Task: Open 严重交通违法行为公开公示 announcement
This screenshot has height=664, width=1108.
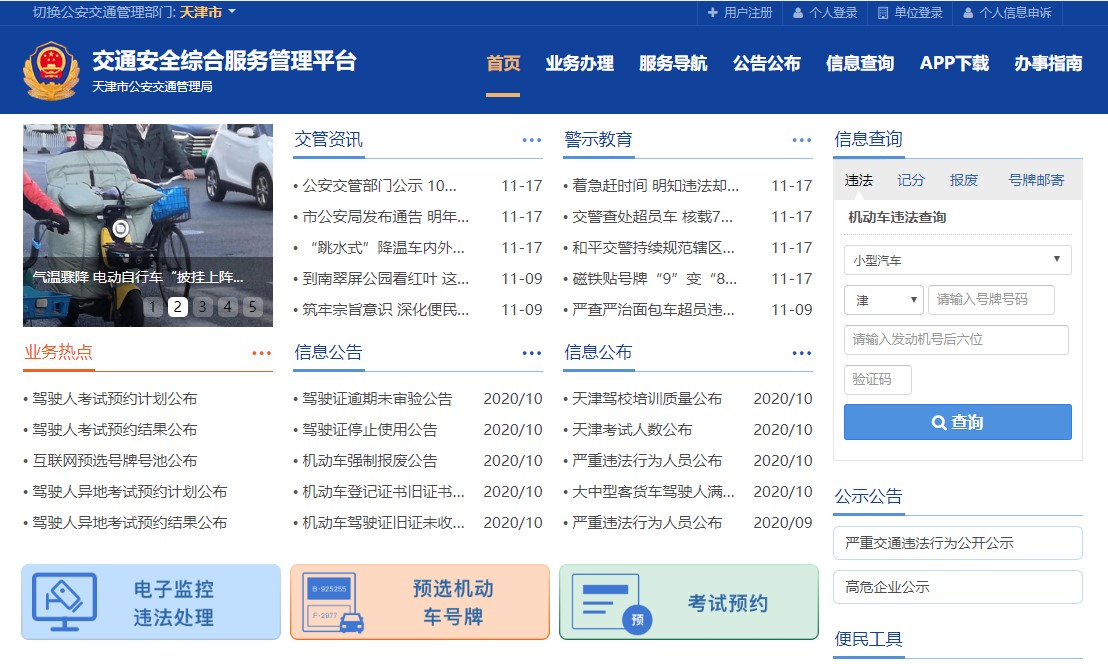Action: point(956,543)
